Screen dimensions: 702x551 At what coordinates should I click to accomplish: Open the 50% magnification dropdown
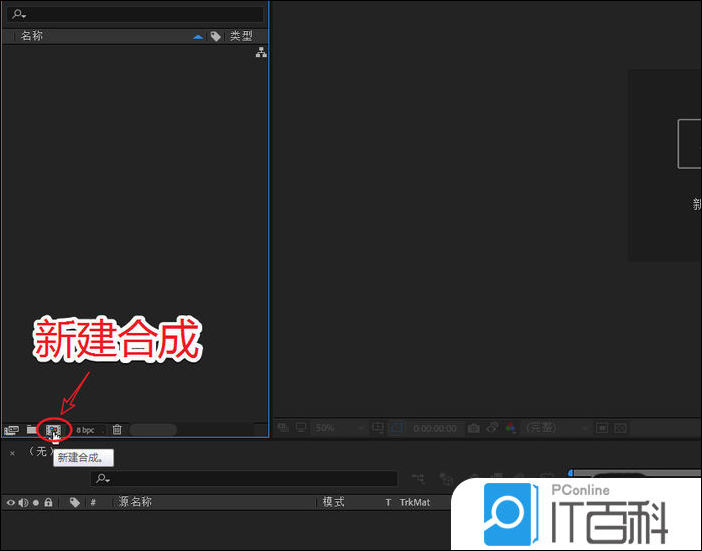(x=338, y=428)
